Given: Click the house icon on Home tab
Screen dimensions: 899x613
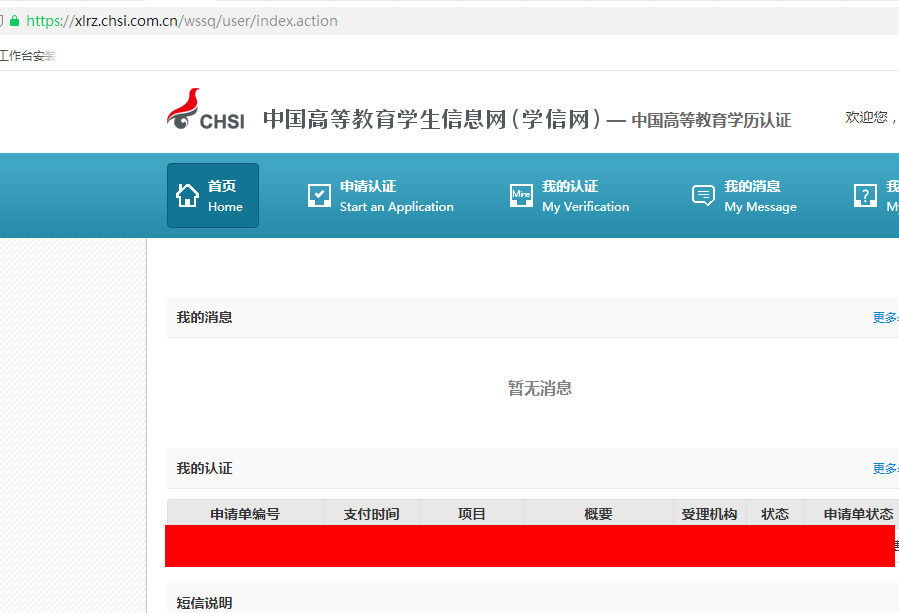Looking at the screenshot, I should [187, 196].
